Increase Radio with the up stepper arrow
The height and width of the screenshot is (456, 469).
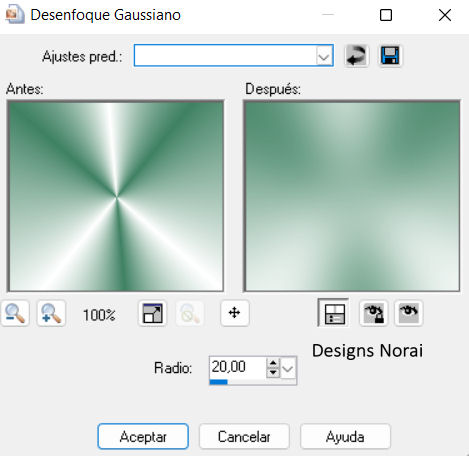click(x=273, y=363)
